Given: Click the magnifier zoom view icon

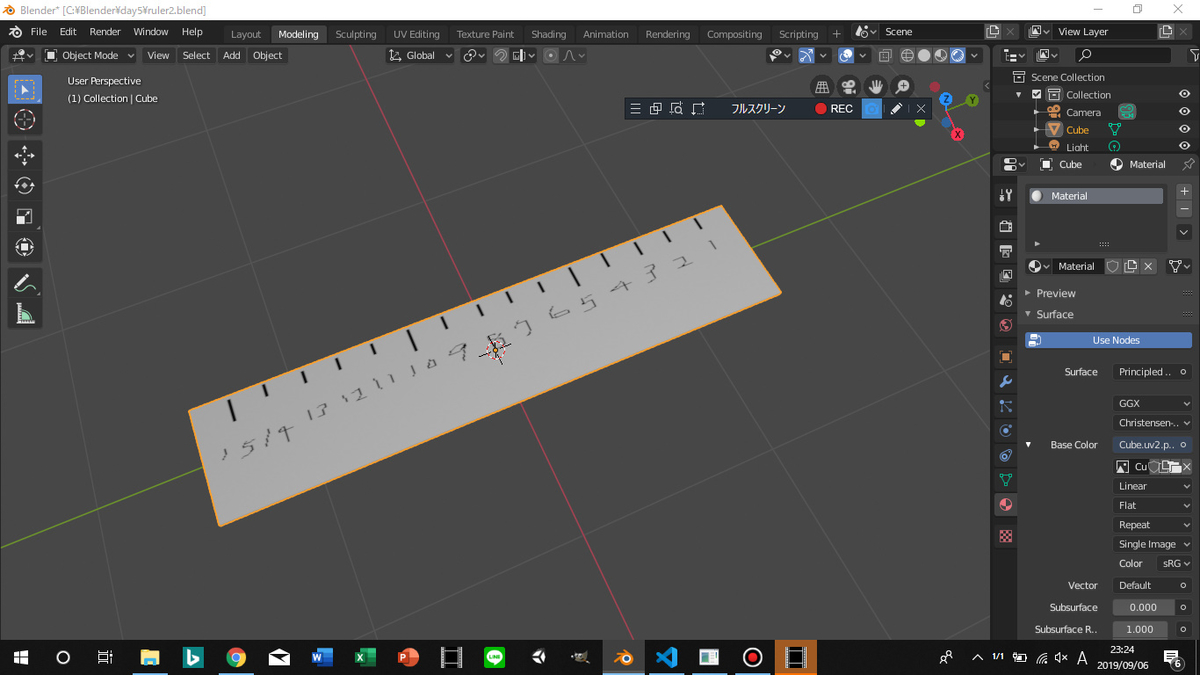Looking at the screenshot, I should coord(902,87).
